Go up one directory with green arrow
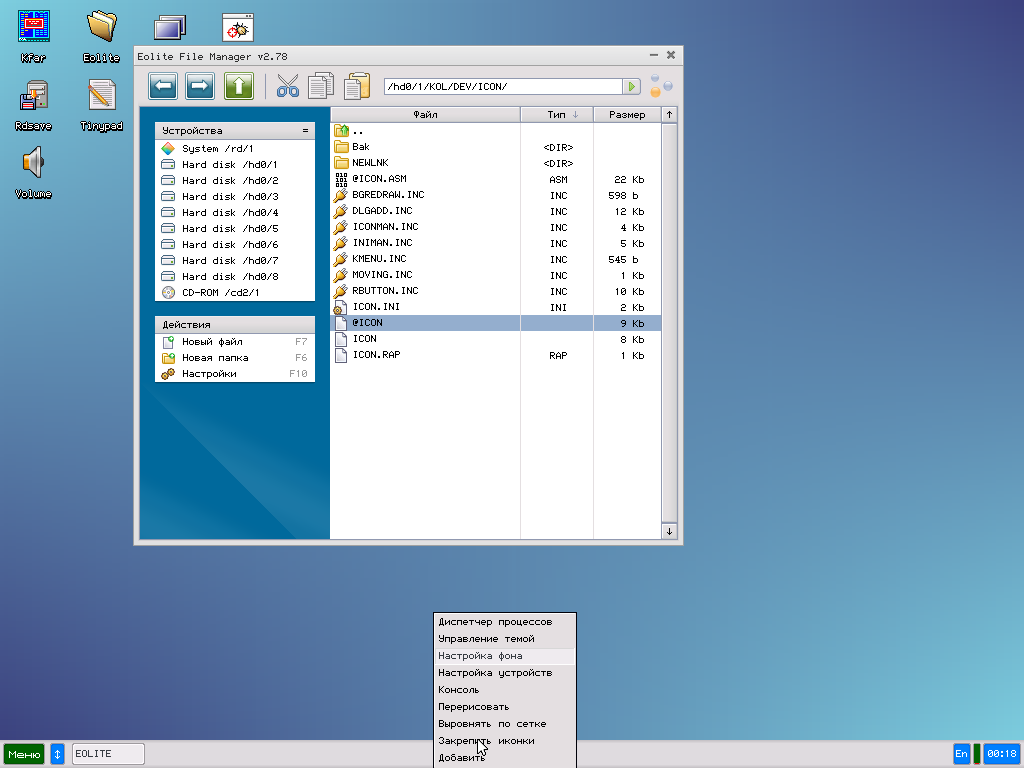 [x=238, y=87]
